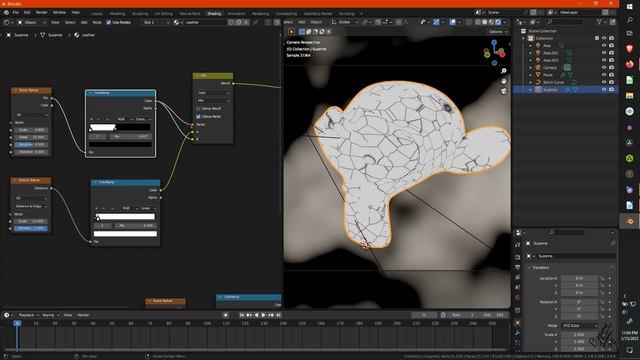Switch to the Layout workspace tab
Viewport: 640px width, 360px height.
coord(97,14)
